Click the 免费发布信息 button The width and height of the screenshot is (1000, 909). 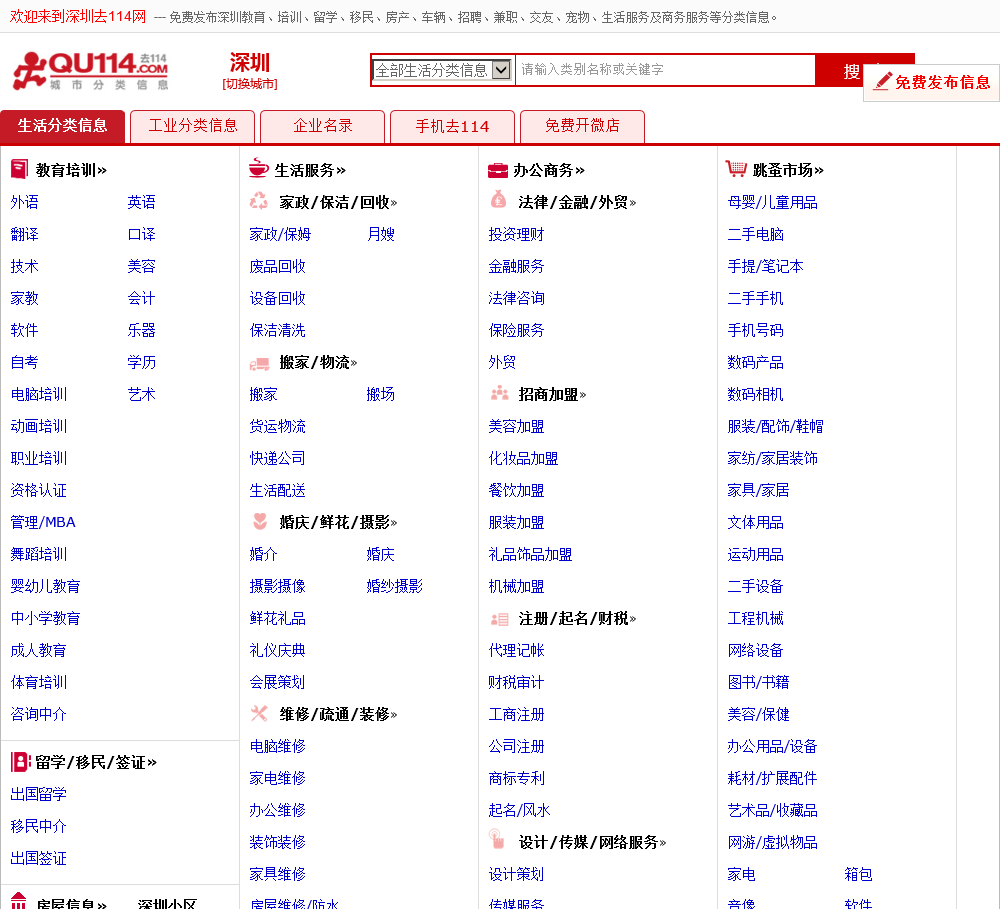(931, 82)
